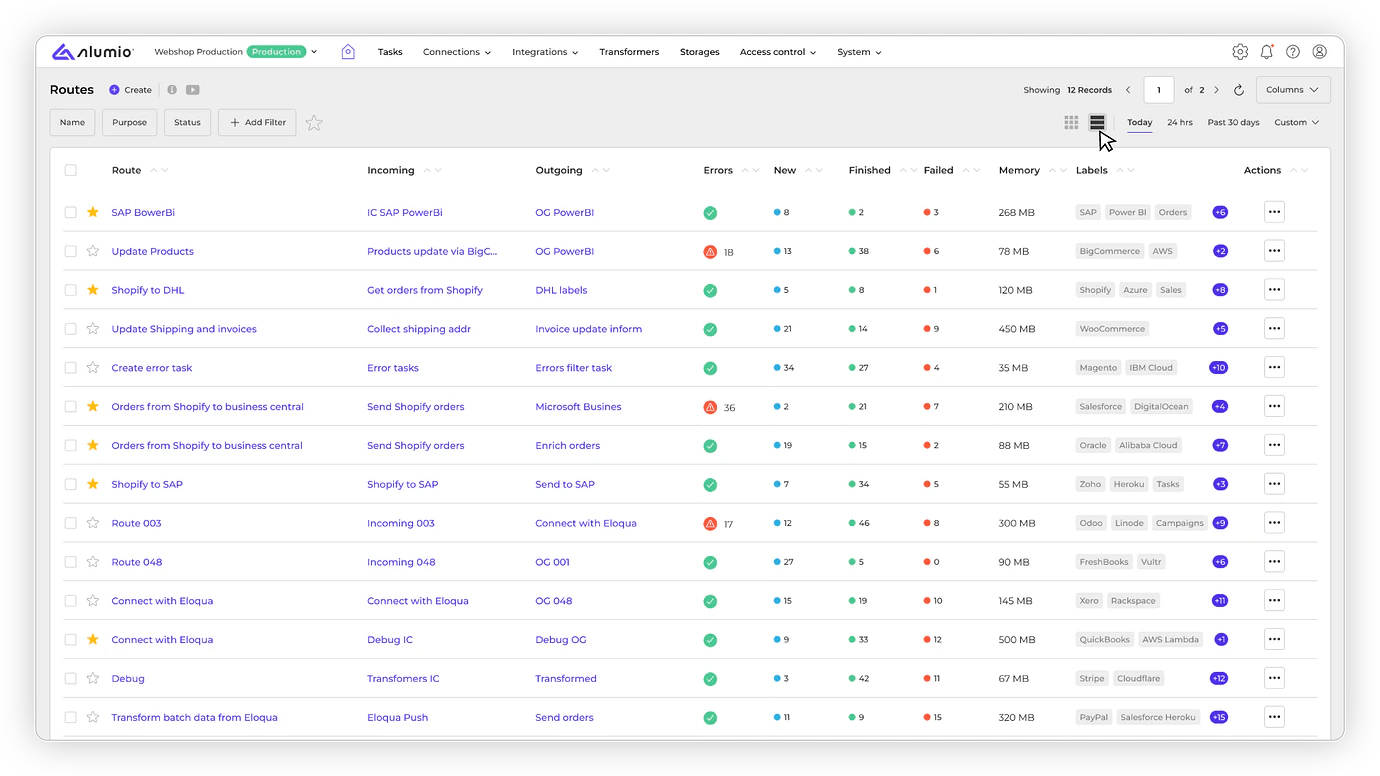Open the Webshop Production environment dropdown
The height and width of the screenshot is (776, 1380).
pyautogui.click(x=236, y=52)
